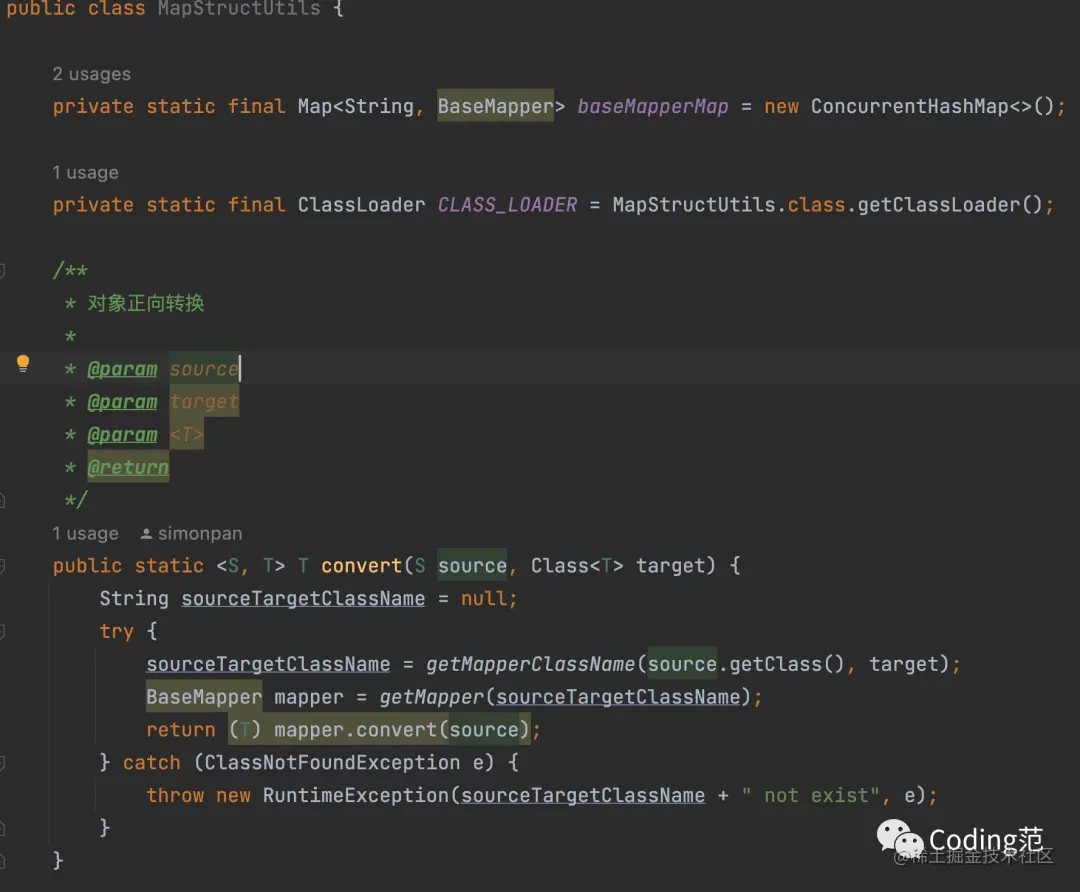Screen dimensions: 1080x892
Task: Open the "1 usage" hint beside simonpan
Action: 85,533
